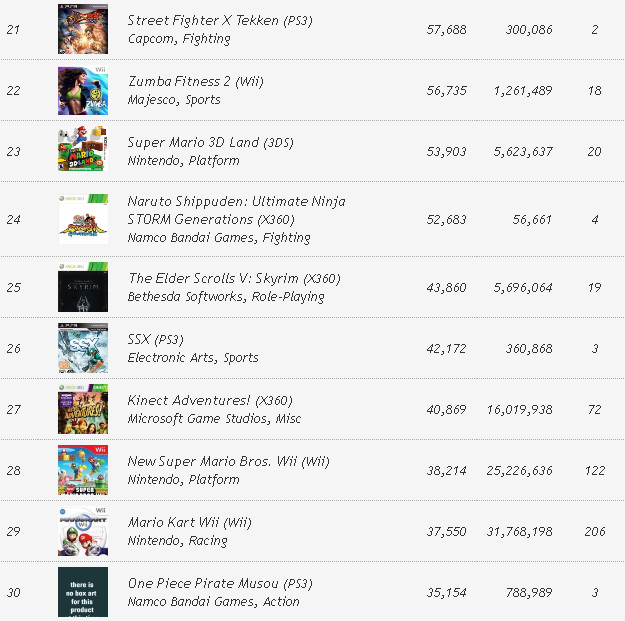Image resolution: width=625 pixels, height=621 pixels.
Task: Click Kinect Adventures! box art
Action: pos(83,409)
